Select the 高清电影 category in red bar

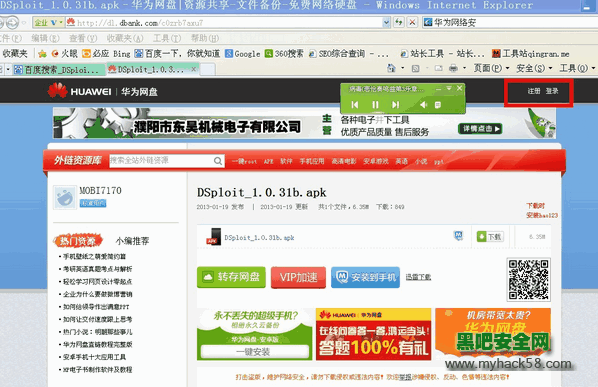pos(344,161)
